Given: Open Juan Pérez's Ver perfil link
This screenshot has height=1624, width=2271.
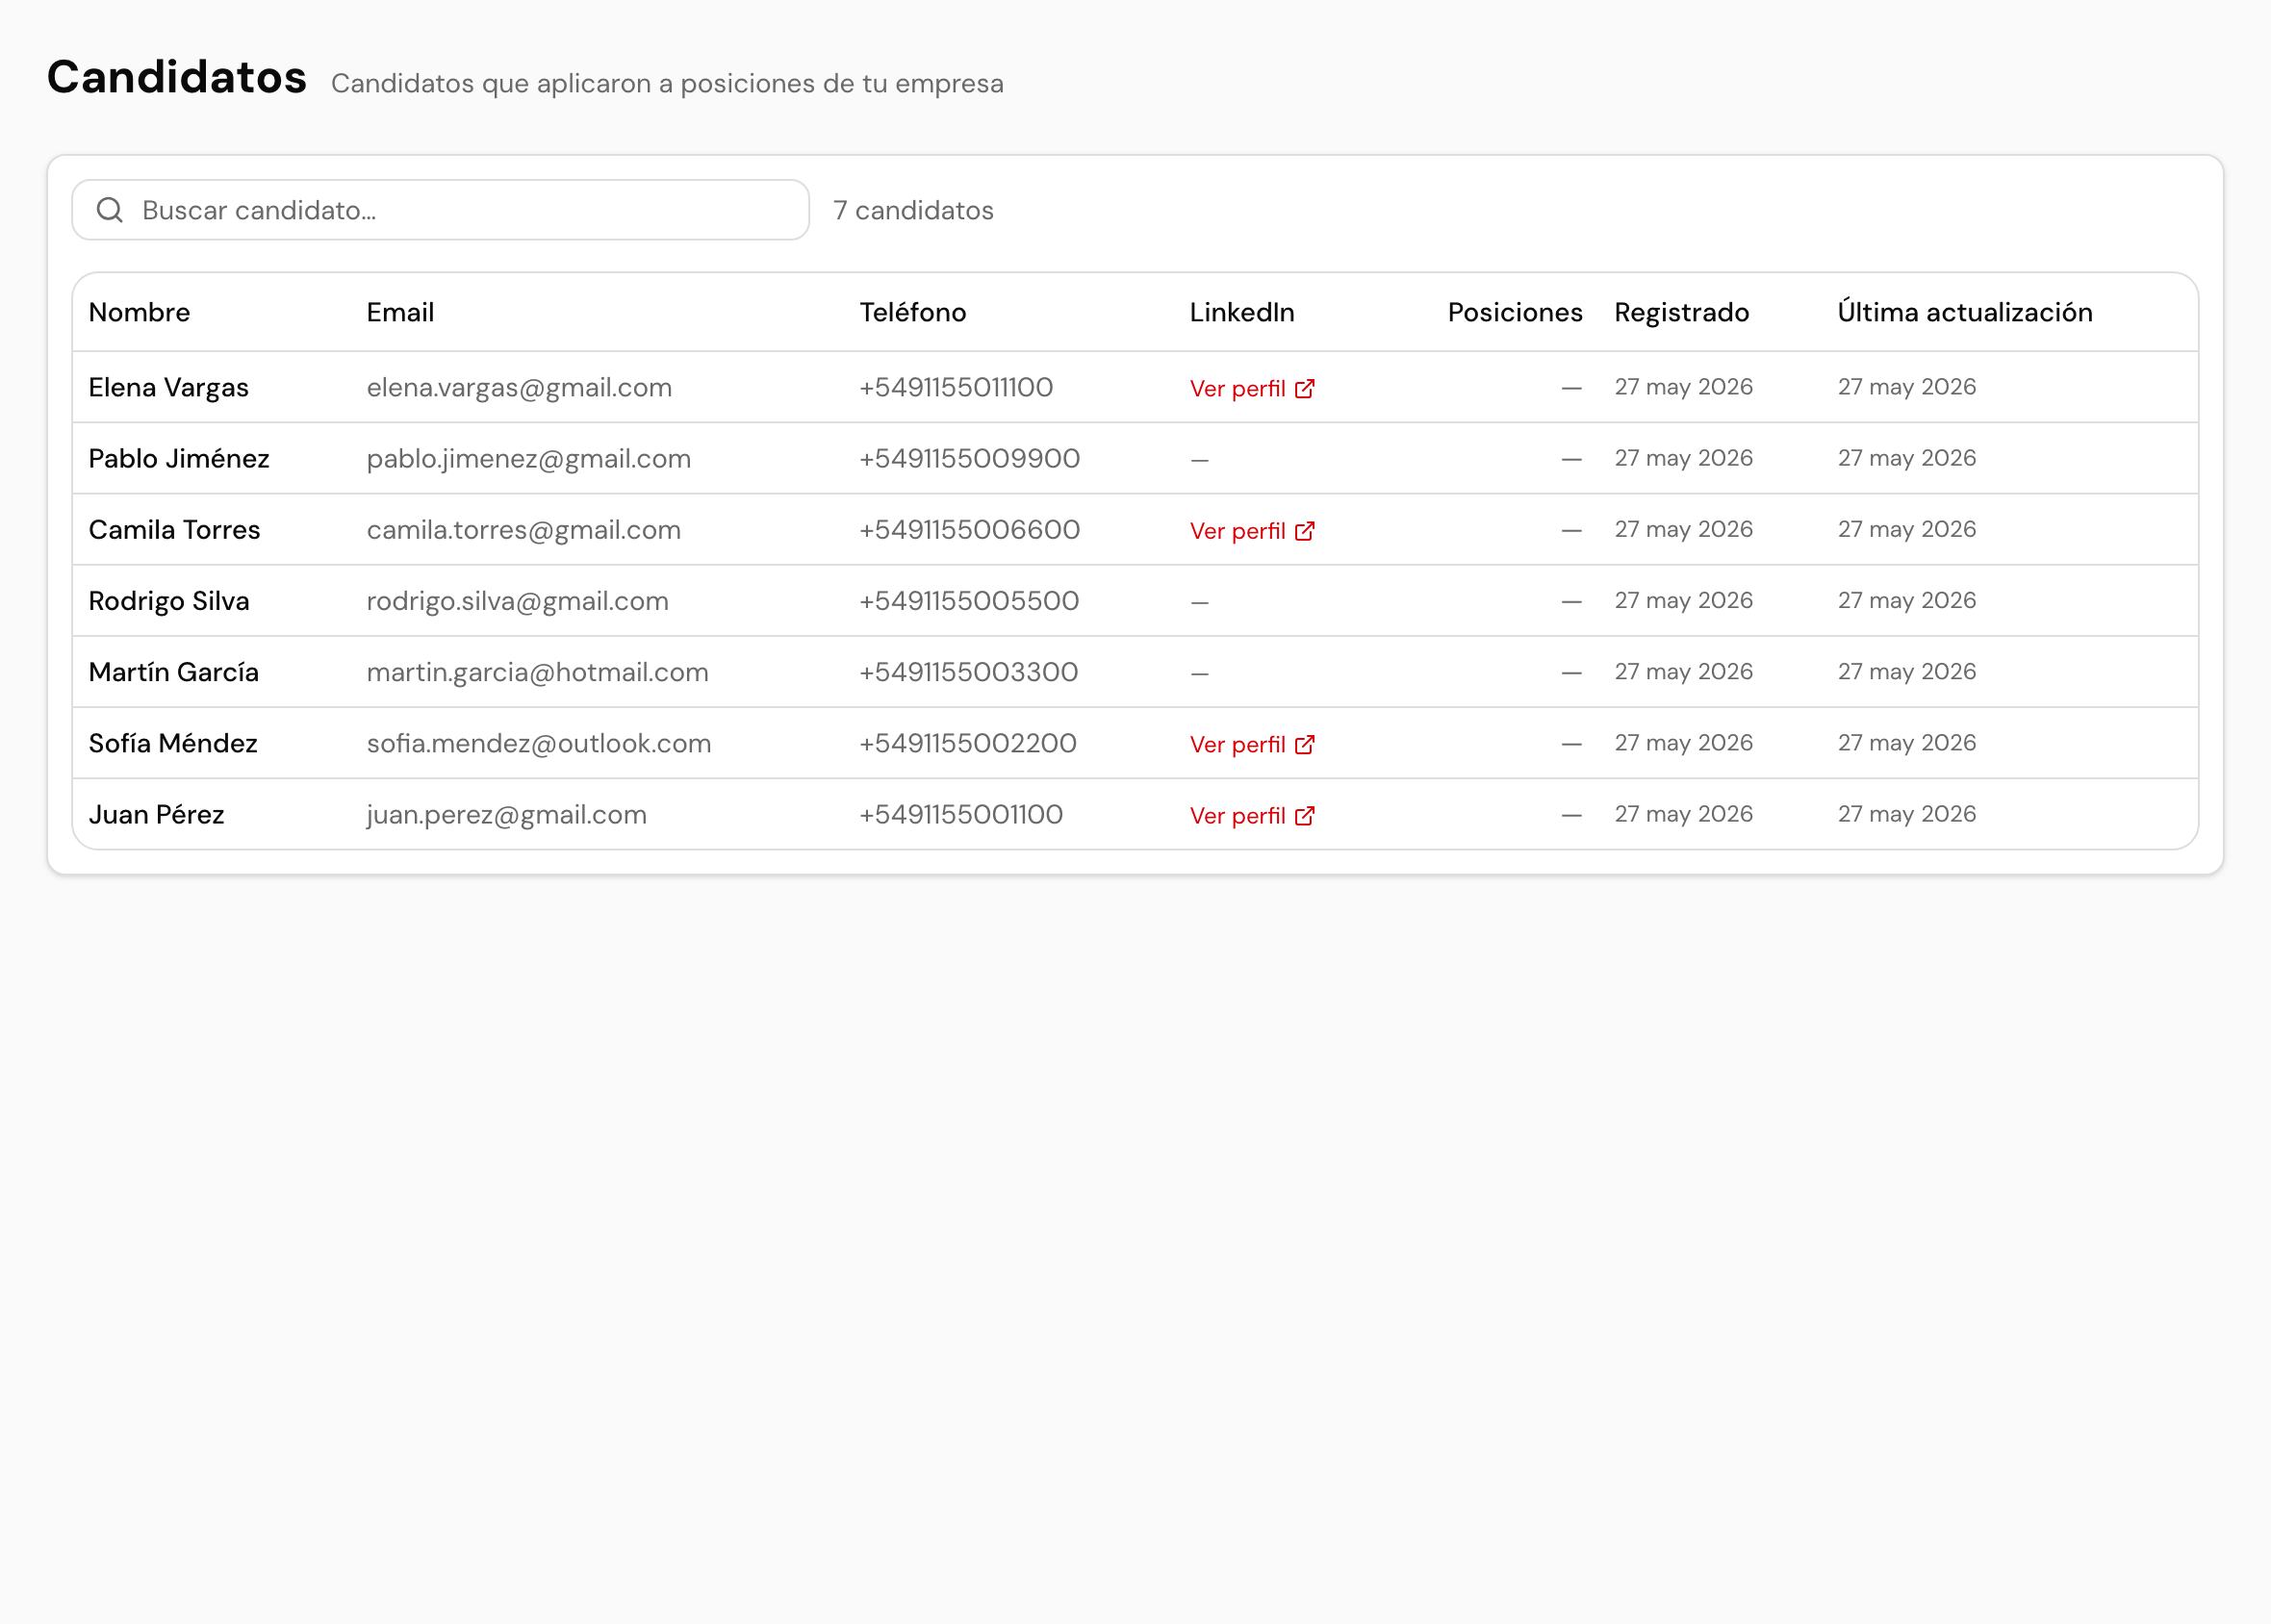Looking at the screenshot, I should tap(1252, 816).
